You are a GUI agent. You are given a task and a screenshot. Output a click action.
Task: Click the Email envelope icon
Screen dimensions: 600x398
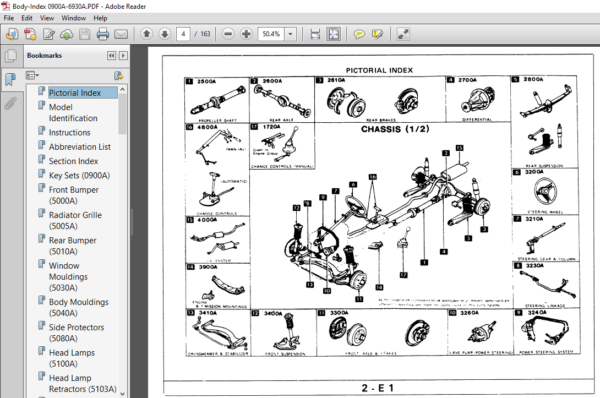121,34
